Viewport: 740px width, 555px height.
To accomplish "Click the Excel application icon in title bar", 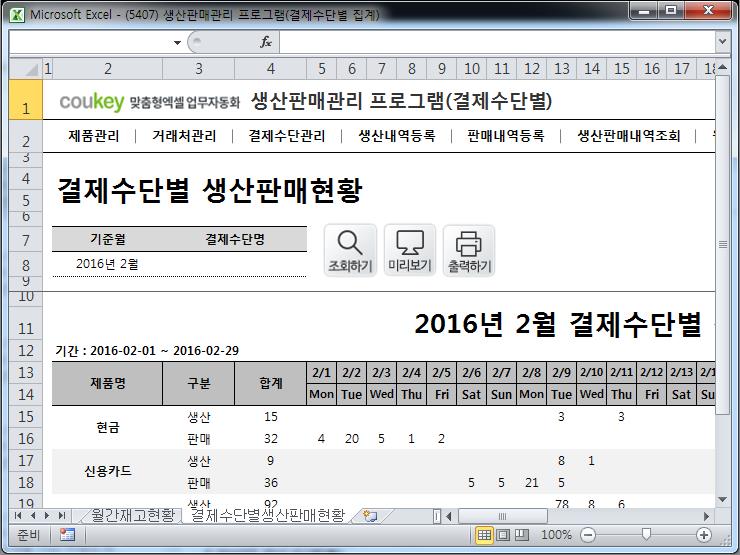I will 17,14.
